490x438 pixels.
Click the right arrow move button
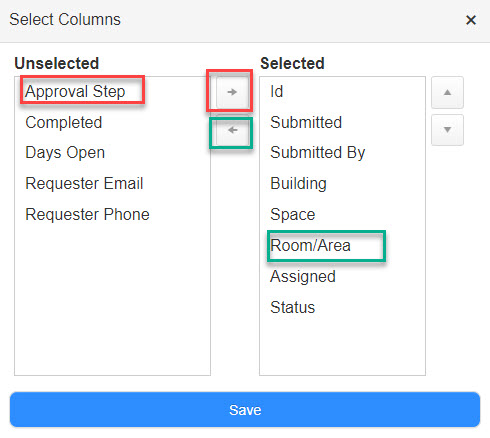(x=232, y=92)
